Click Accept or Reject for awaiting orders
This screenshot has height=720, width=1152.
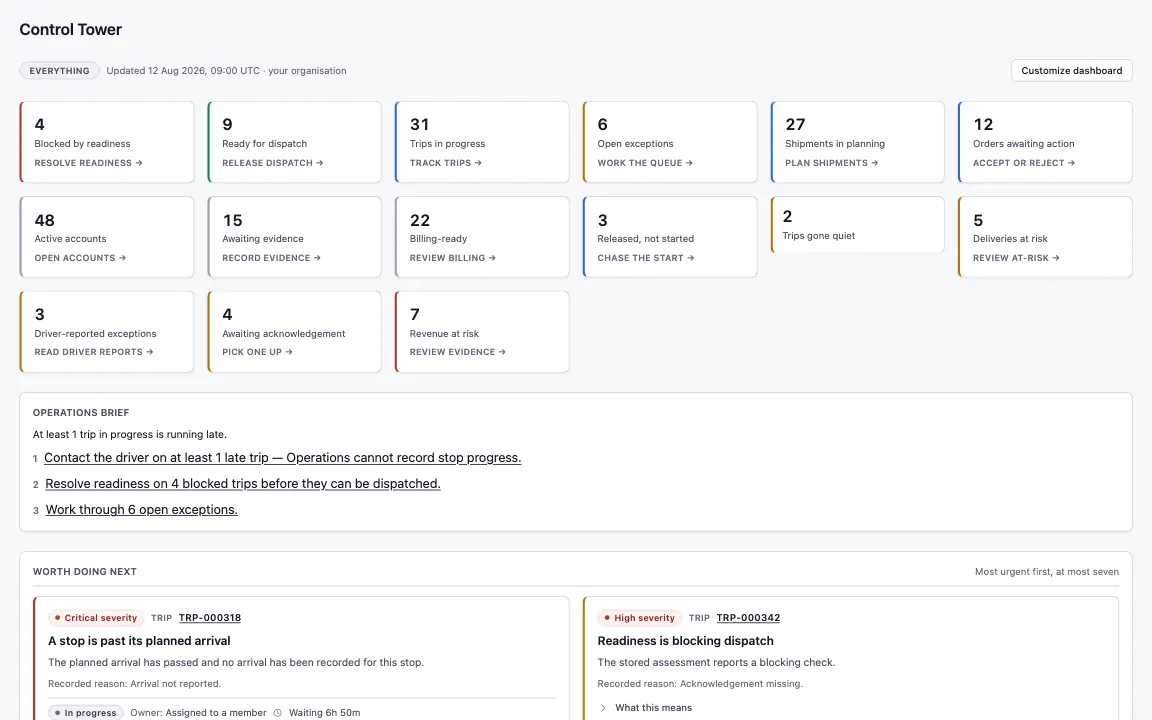(1023, 163)
